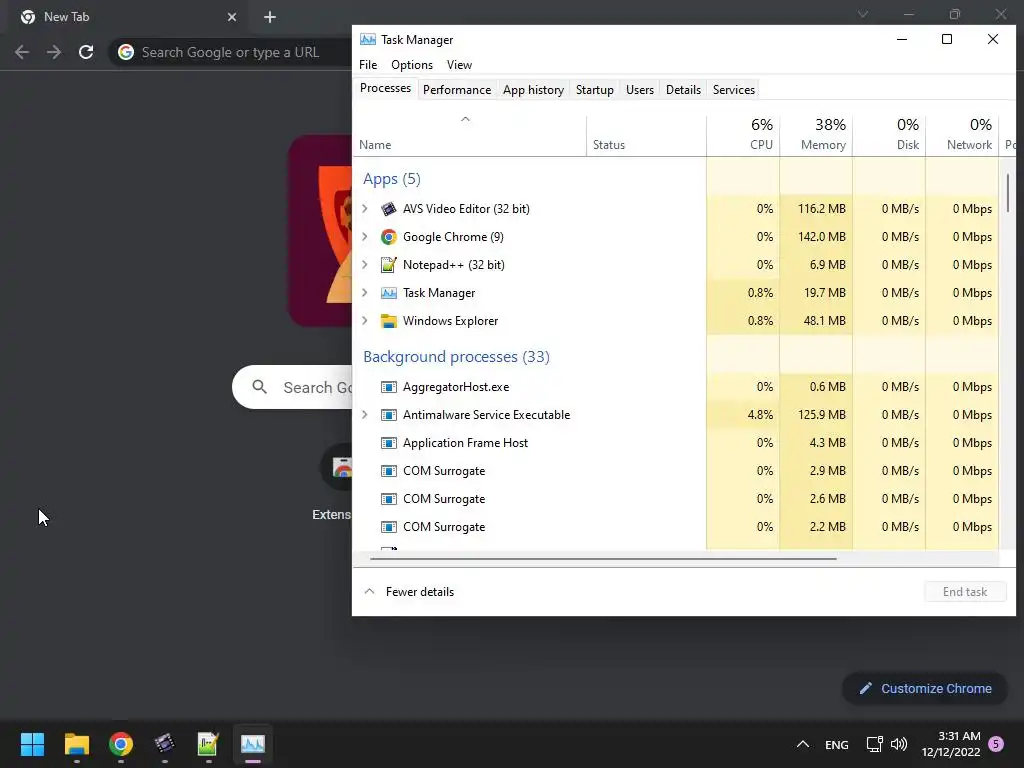This screenshot has width=1024, height=768.
Task: Click the Customize Chrome button
Action: (x=925, y=688)
